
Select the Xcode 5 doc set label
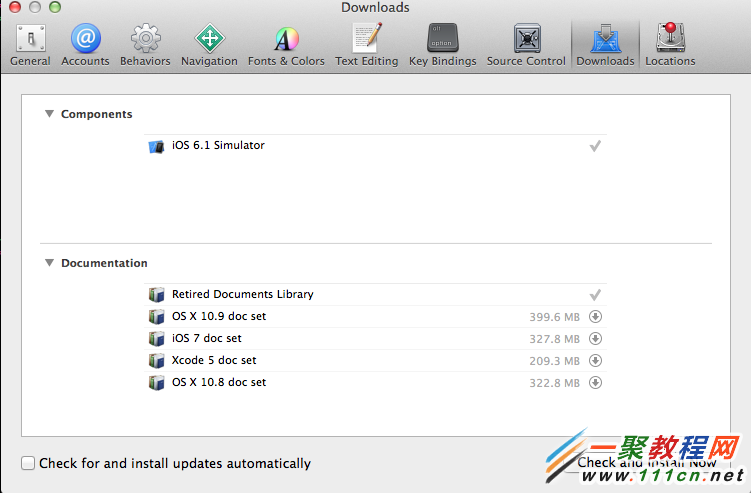click(x=214, y=360)
